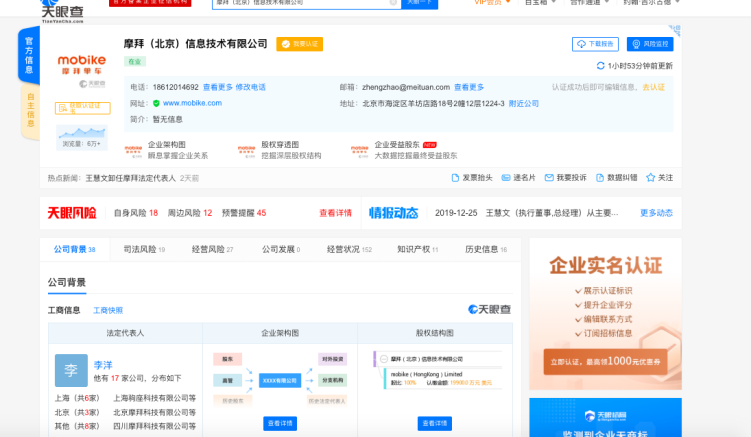
Task: Send business card via 递名片 icon
Action: click(506, 178)
